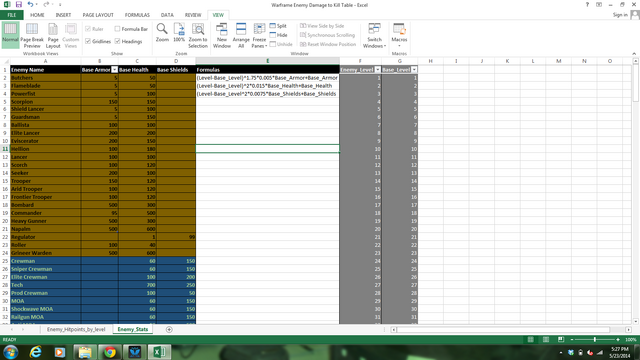
Task: Click Unhide window button
Action: click(x=281, y=44)
